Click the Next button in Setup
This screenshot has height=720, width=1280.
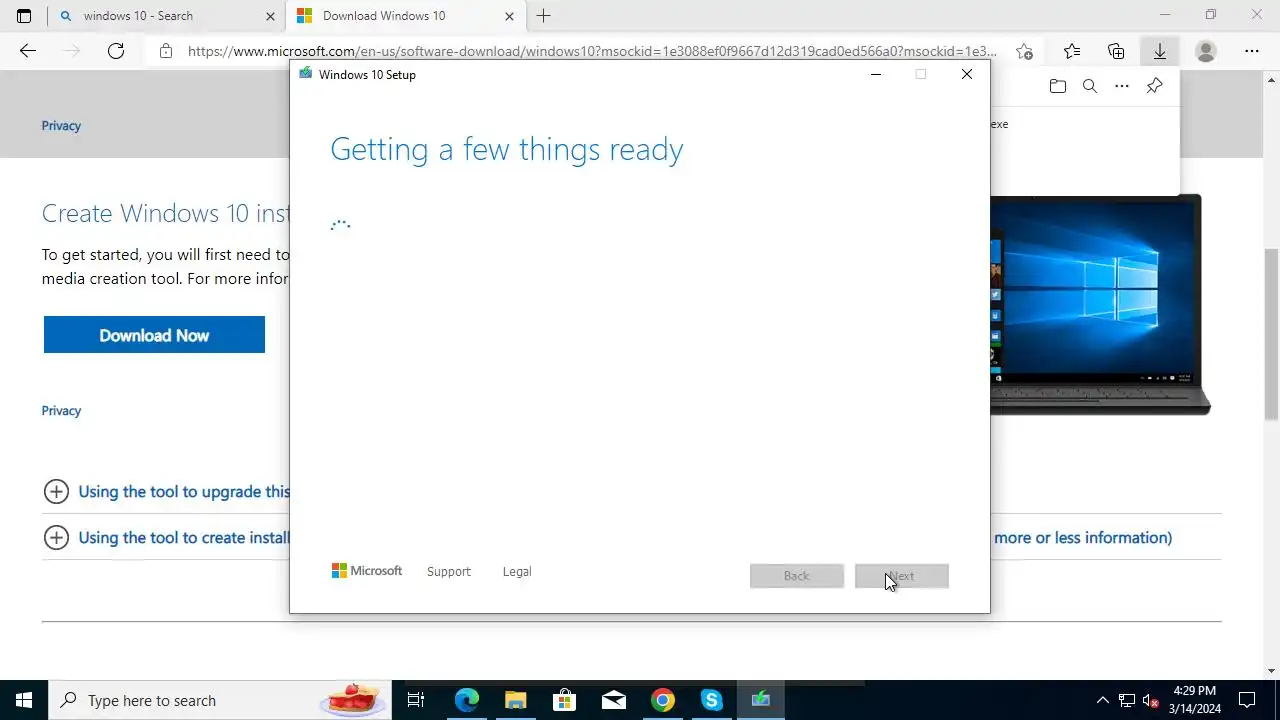coord(902,576)
